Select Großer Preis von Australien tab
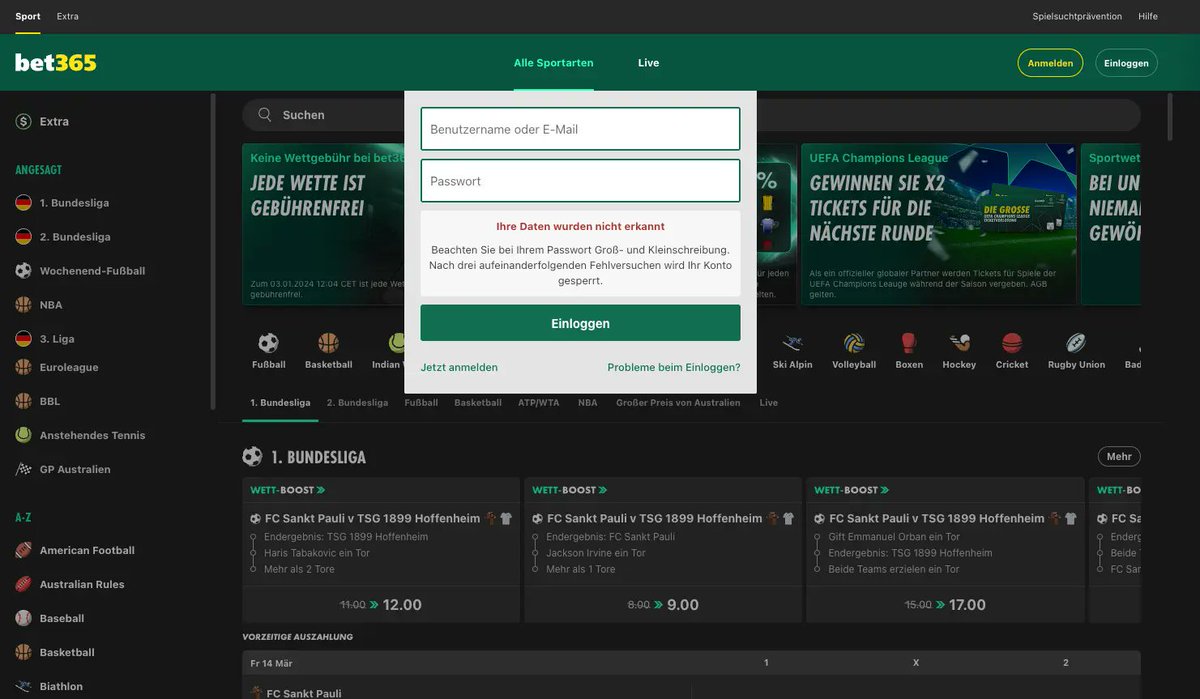 (x=678, y=403)
